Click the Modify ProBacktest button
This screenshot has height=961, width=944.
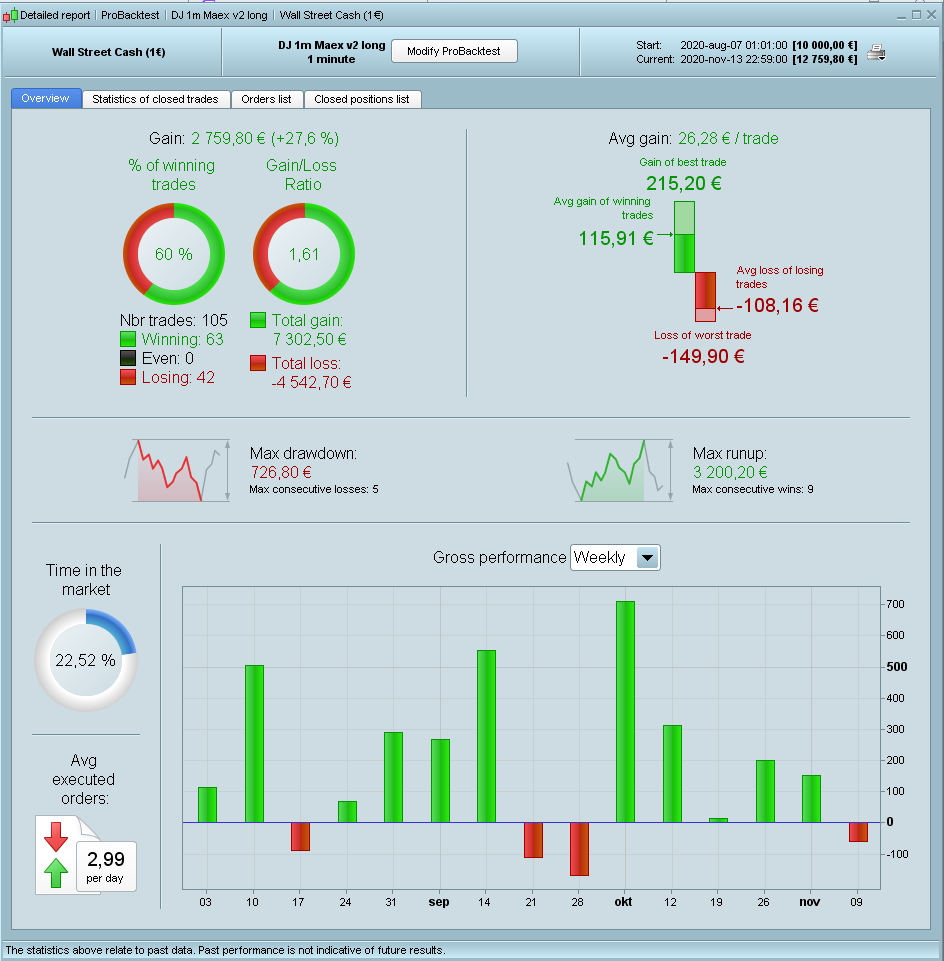454,51
